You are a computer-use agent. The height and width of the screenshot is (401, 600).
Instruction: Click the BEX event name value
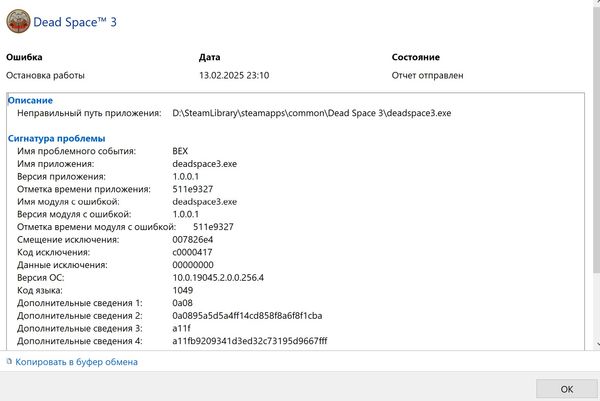click(180, 151)
